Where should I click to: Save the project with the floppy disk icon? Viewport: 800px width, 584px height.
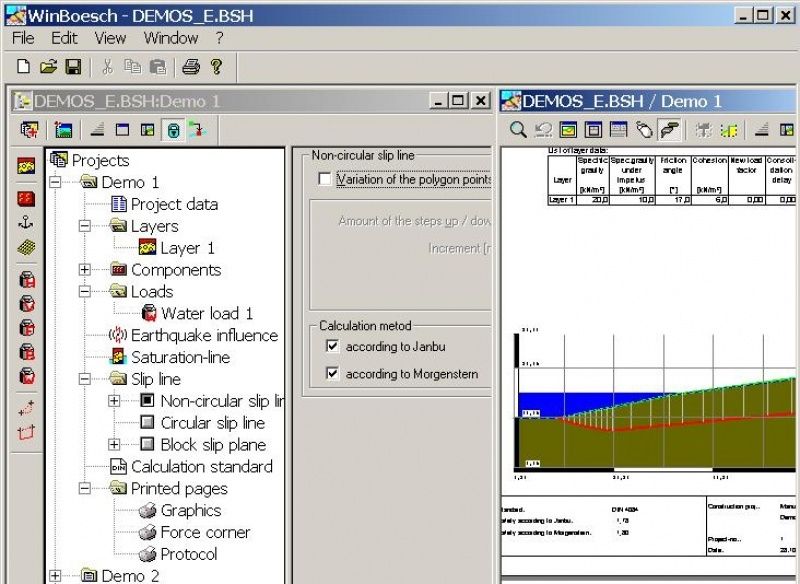click(73, 66)
